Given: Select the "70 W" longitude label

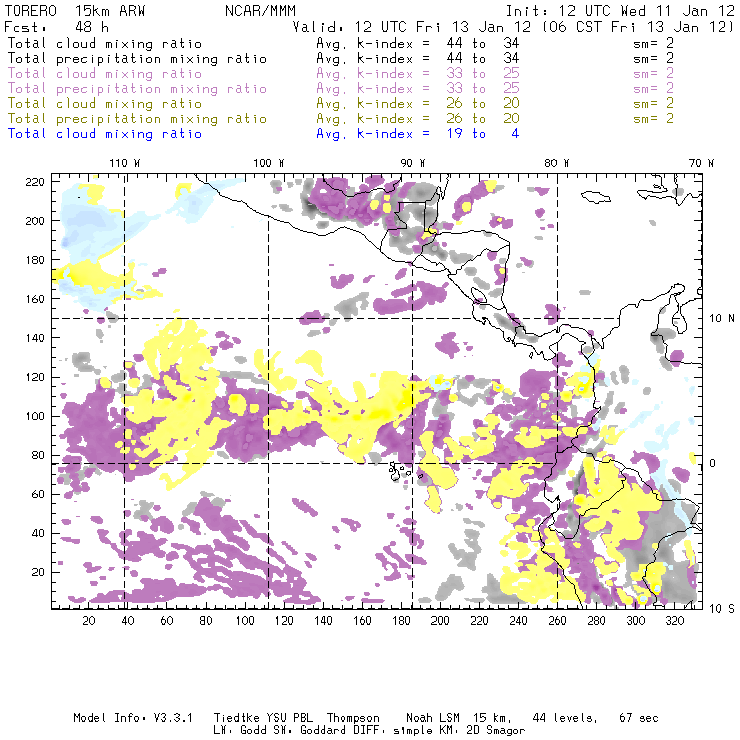Looking at the screenshot, I should [x=701, y=163].
